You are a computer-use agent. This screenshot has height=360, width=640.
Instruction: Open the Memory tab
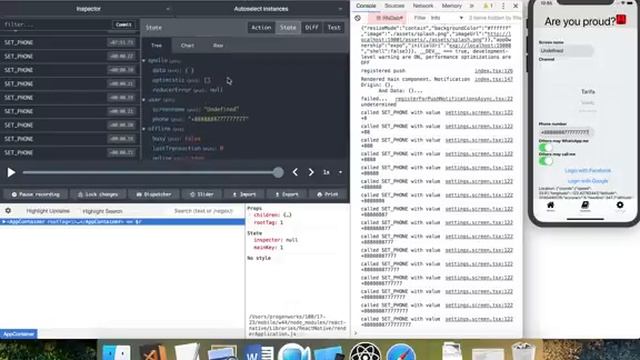point(451,6)
